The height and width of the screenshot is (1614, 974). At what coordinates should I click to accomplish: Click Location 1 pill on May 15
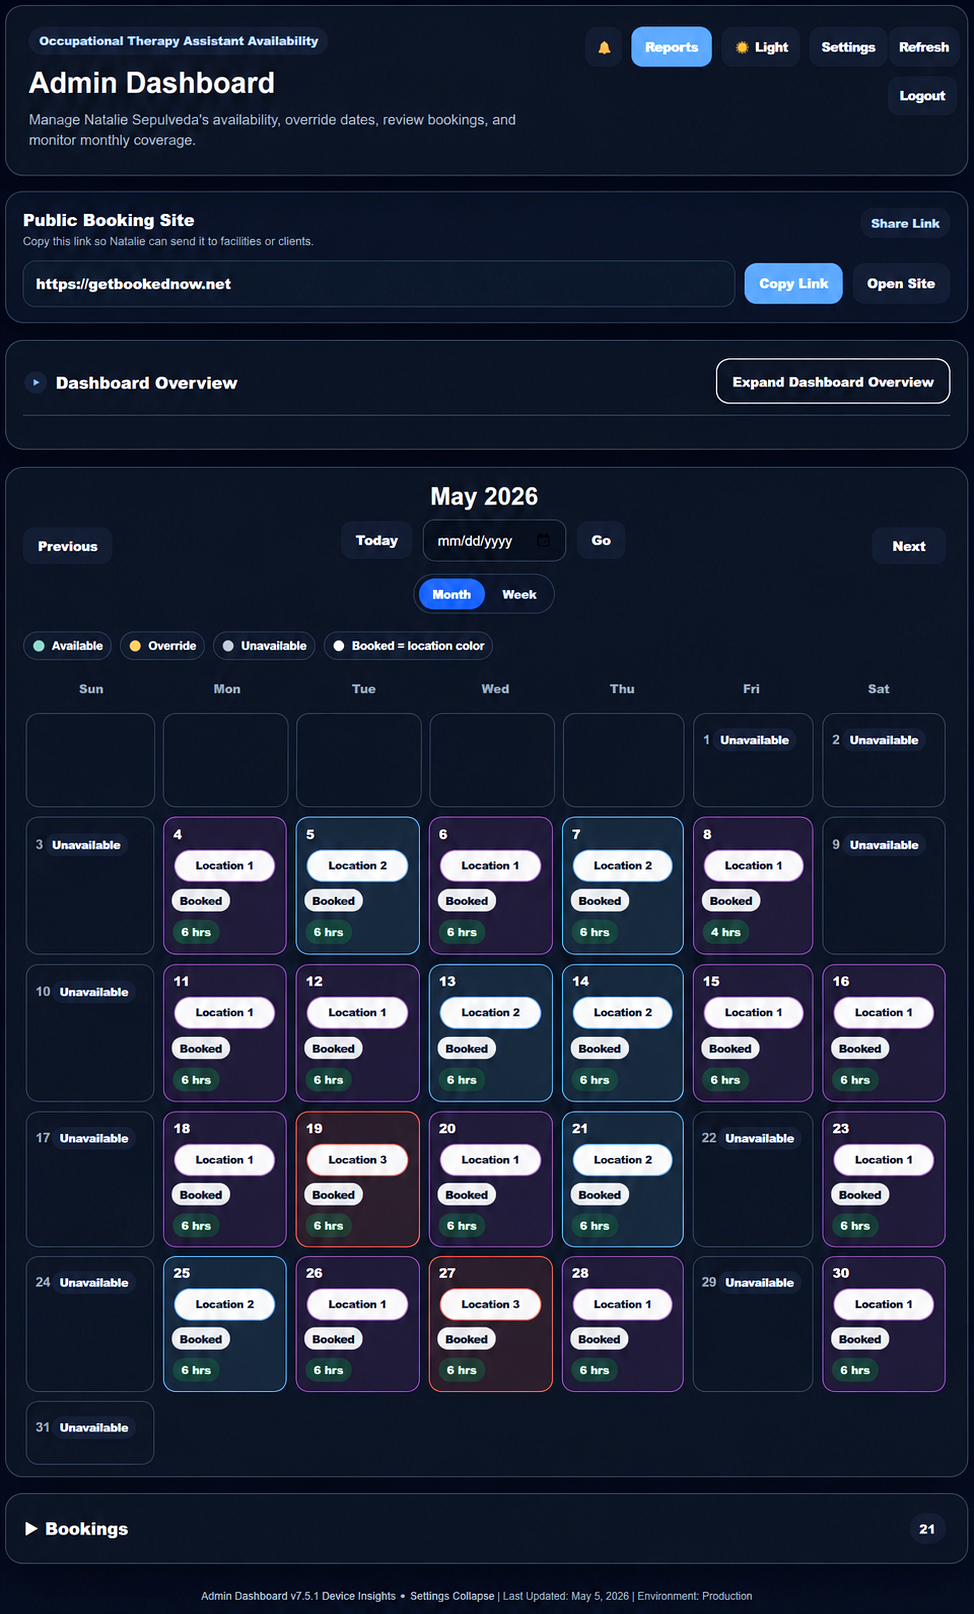753,1013
